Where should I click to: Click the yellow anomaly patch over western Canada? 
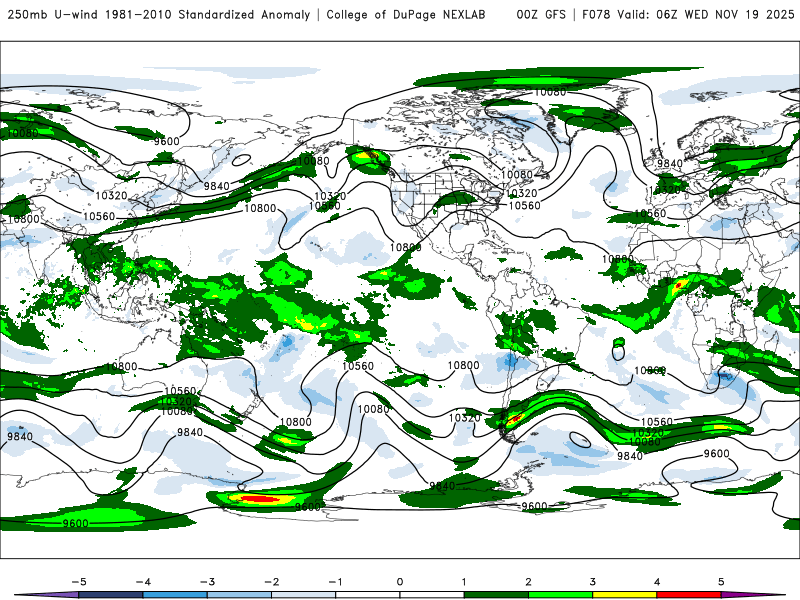pyautogui.click(x=365, y=155)
